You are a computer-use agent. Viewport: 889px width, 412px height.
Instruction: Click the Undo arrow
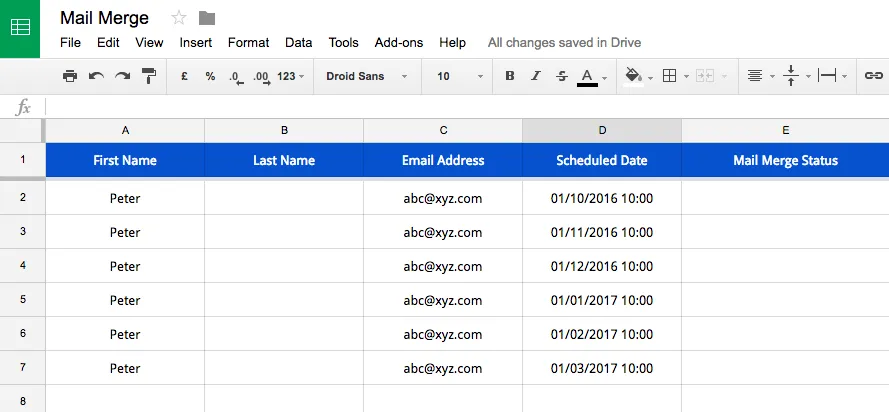tap(96, 76)
